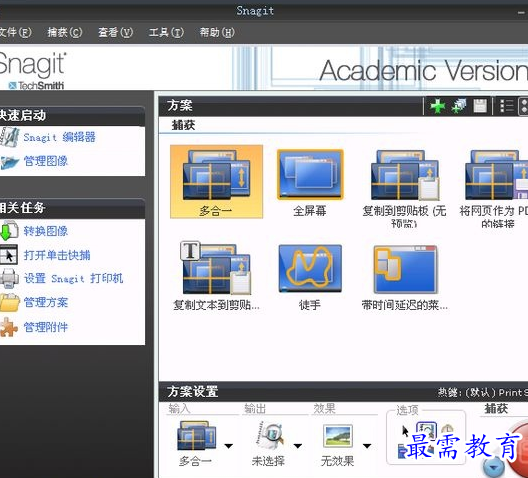Click the 转换图像 green arrow icon

tap(9, 231)
